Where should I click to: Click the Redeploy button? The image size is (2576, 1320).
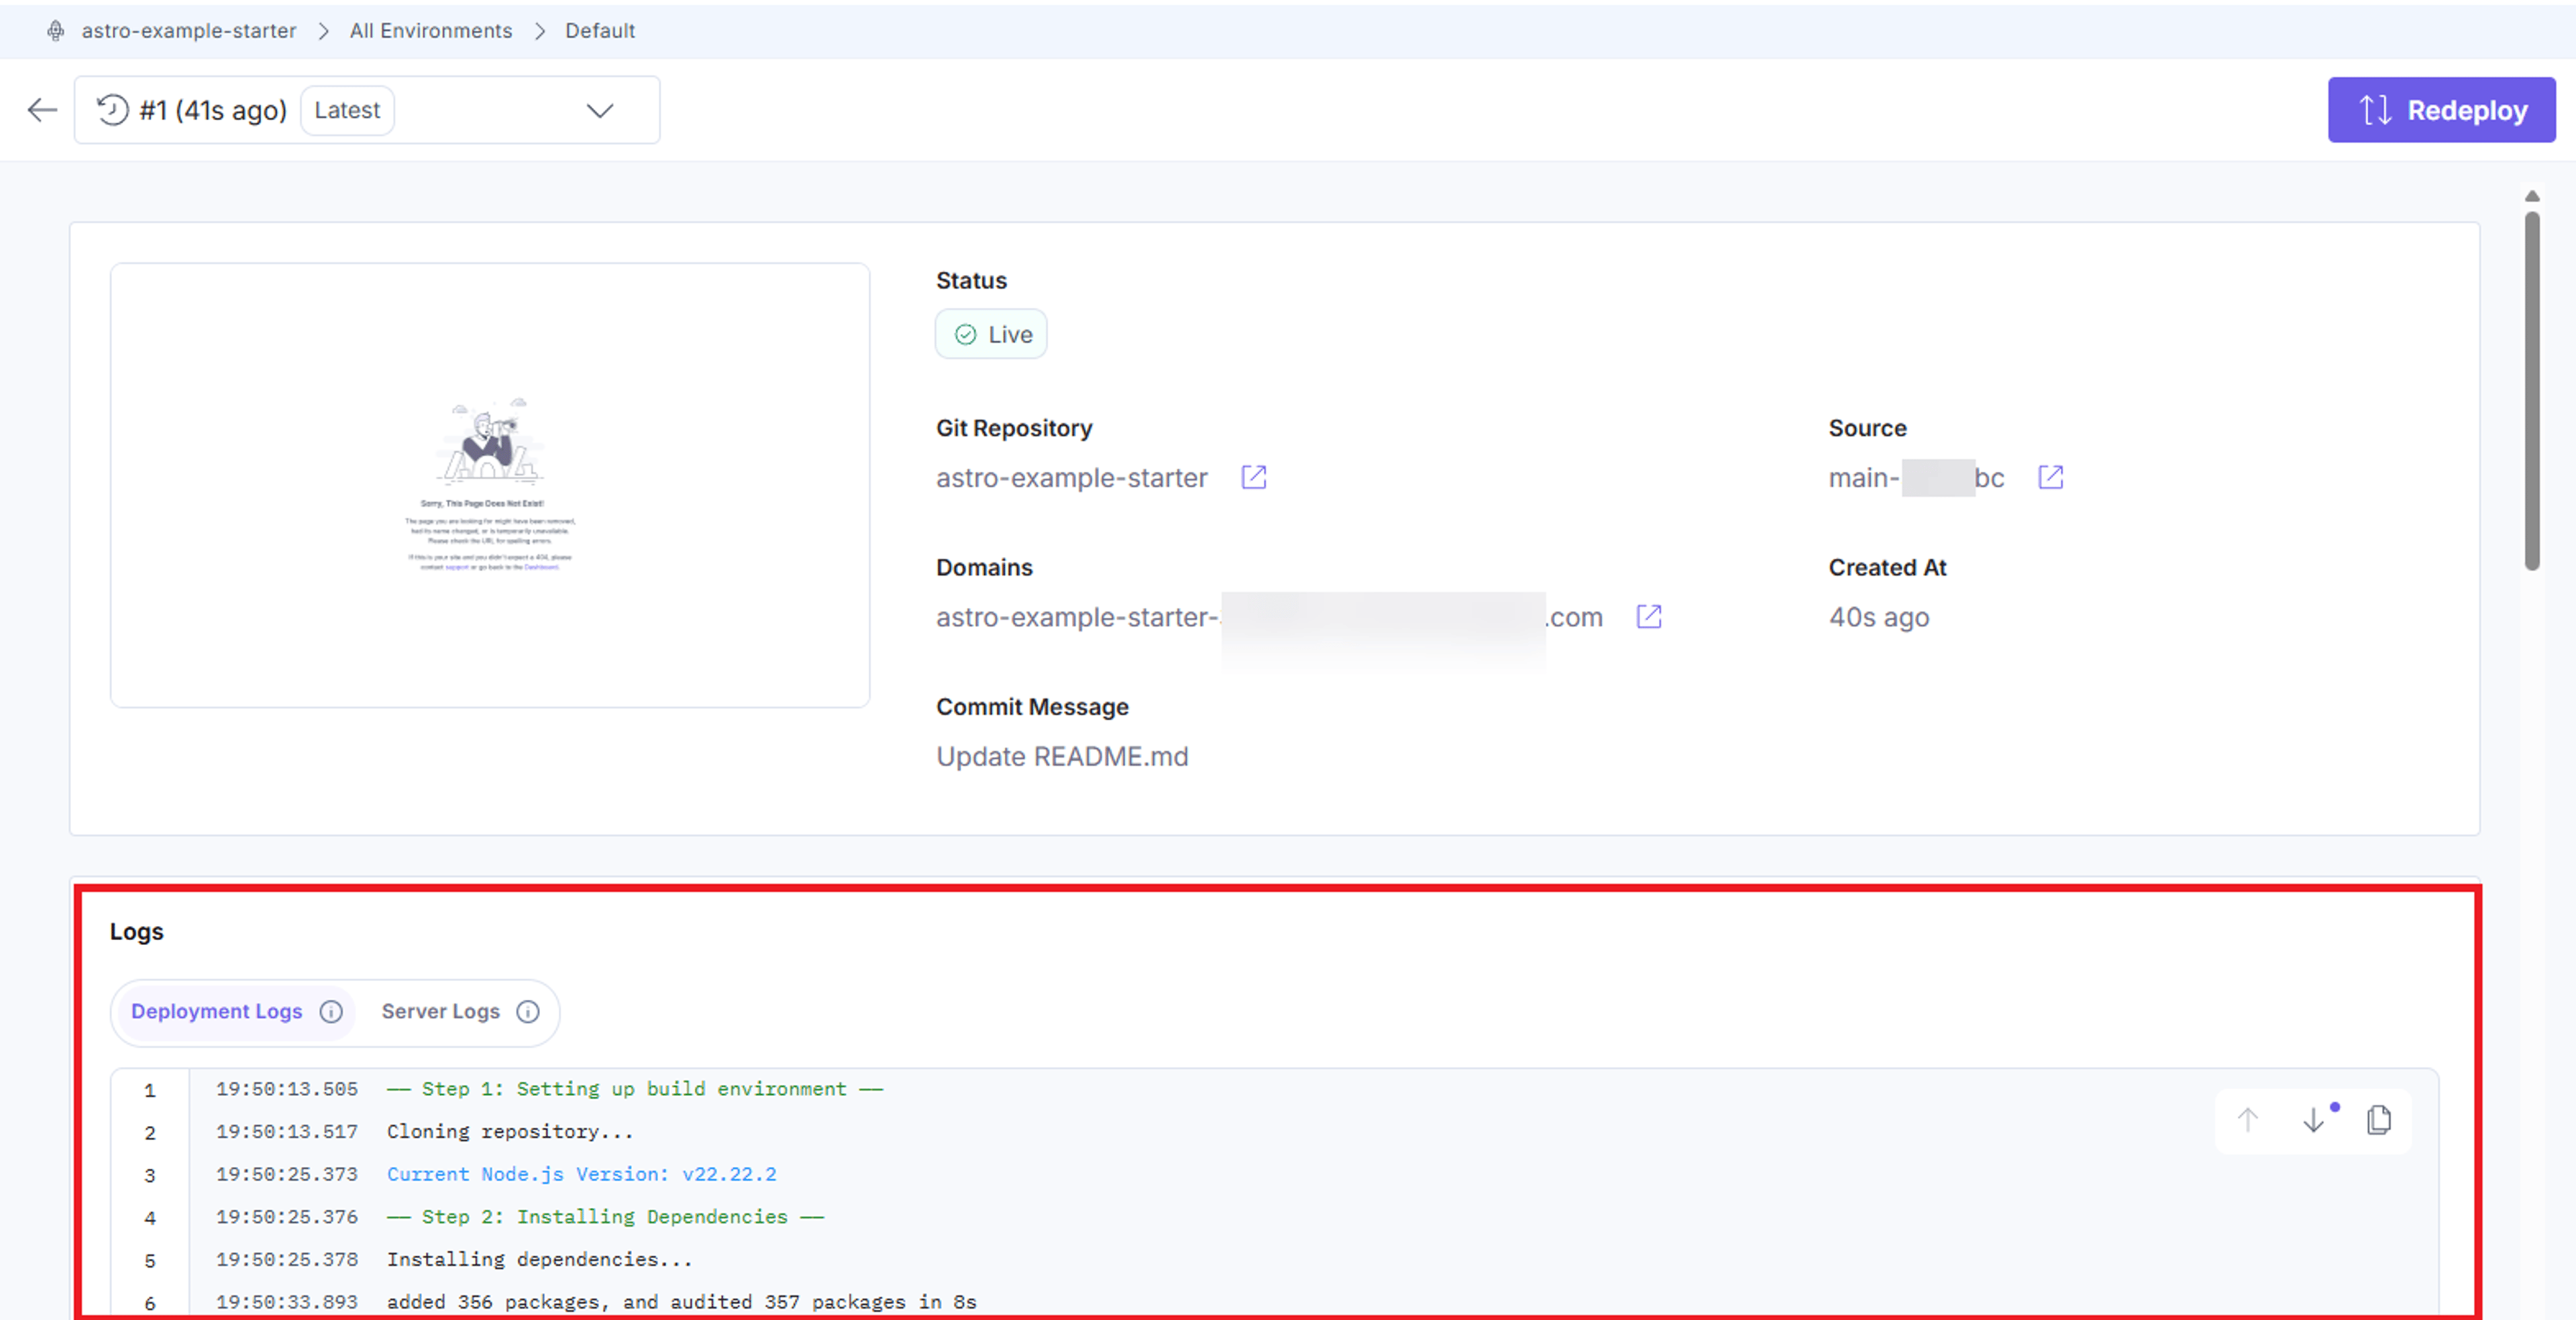coord(2441,110)
